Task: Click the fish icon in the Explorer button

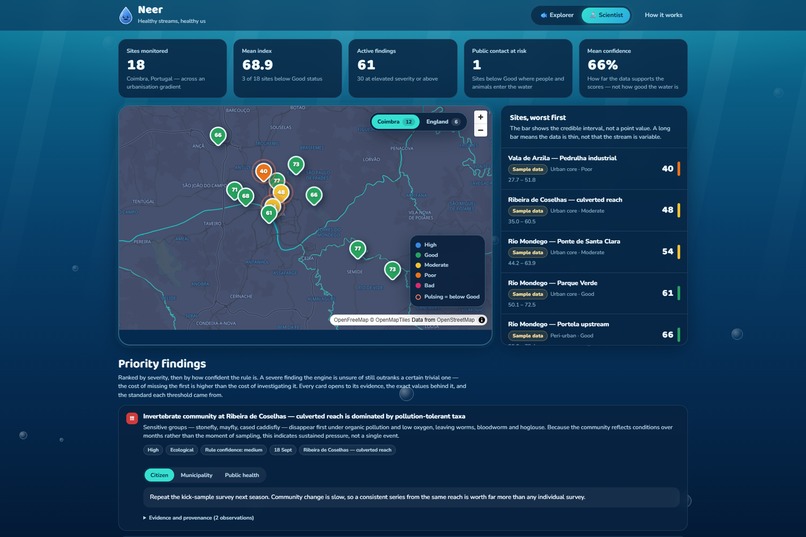Action: point(543,15)
